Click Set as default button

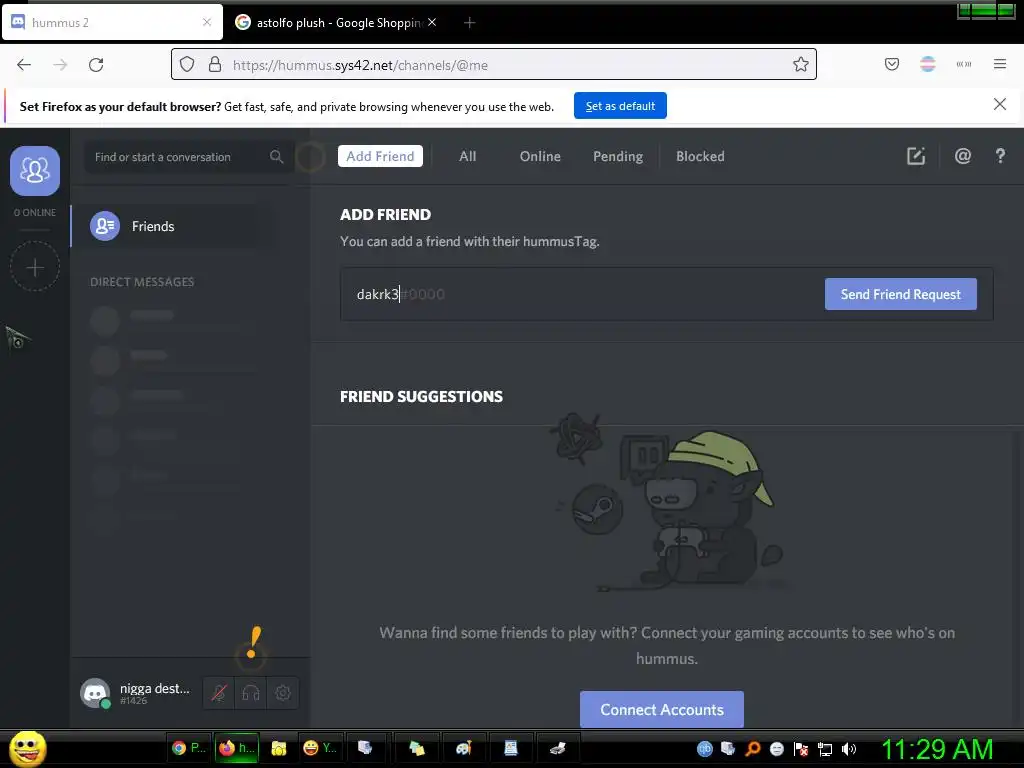620,106
